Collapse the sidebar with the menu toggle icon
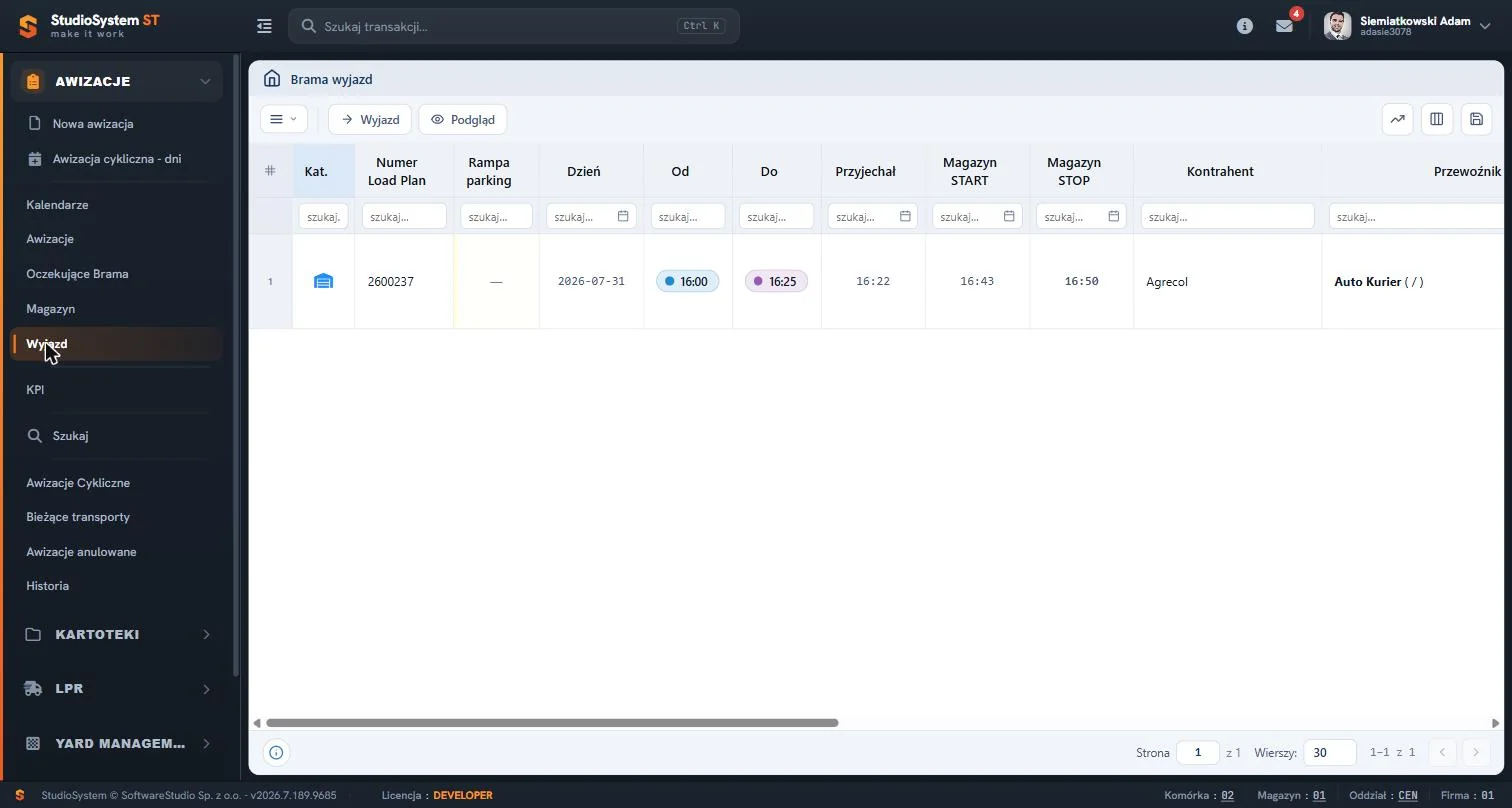 pyautogui.click(x=264, y=26)
